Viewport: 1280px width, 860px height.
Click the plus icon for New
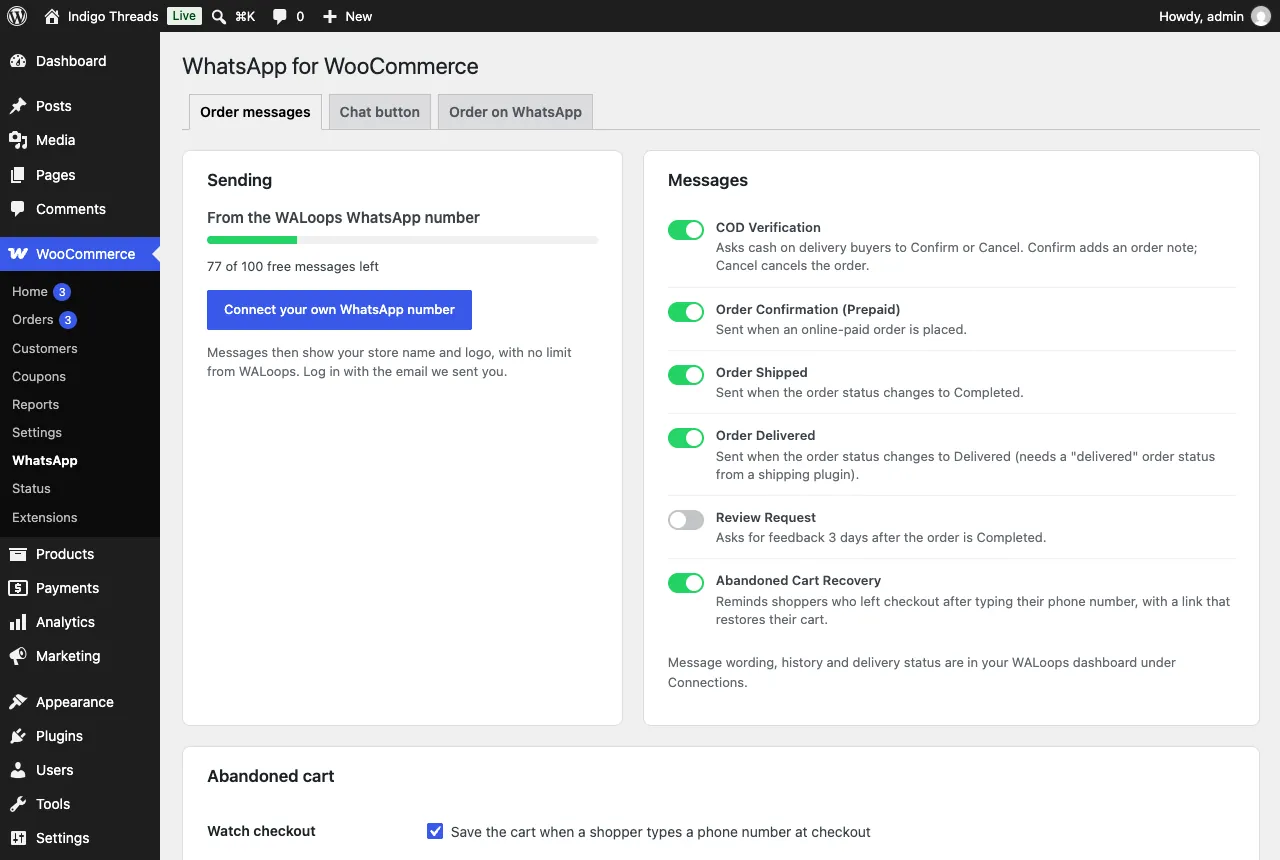(x=330, y=16)
